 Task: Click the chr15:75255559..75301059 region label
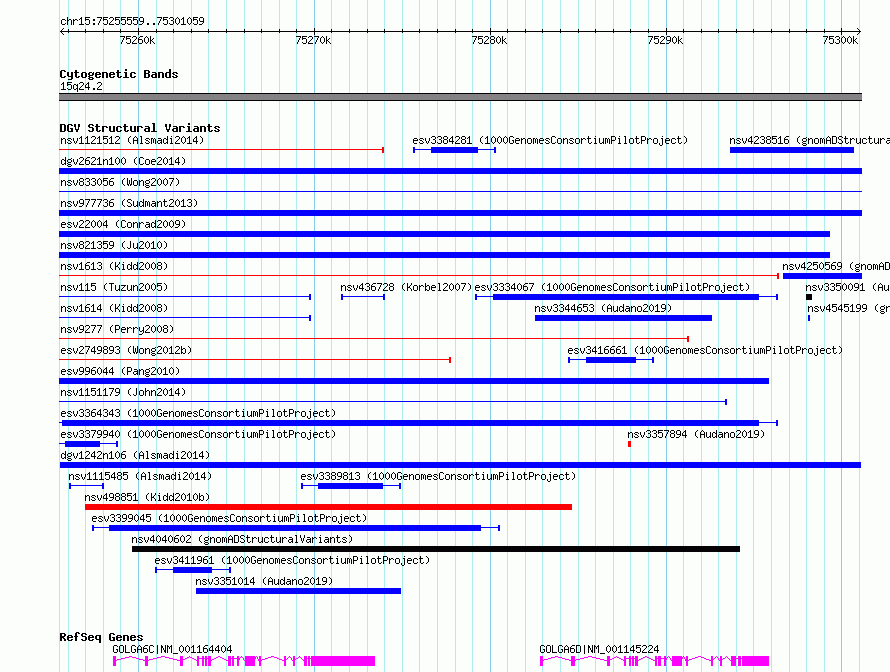click(x=132, y=21)
